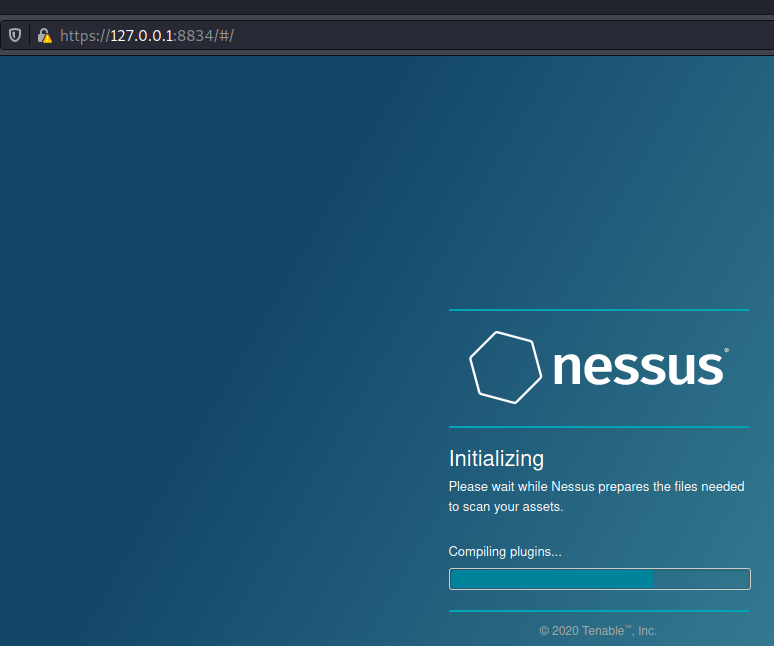
Task: Click the plugin compilation progress bar
Action: tap(600, 579)
